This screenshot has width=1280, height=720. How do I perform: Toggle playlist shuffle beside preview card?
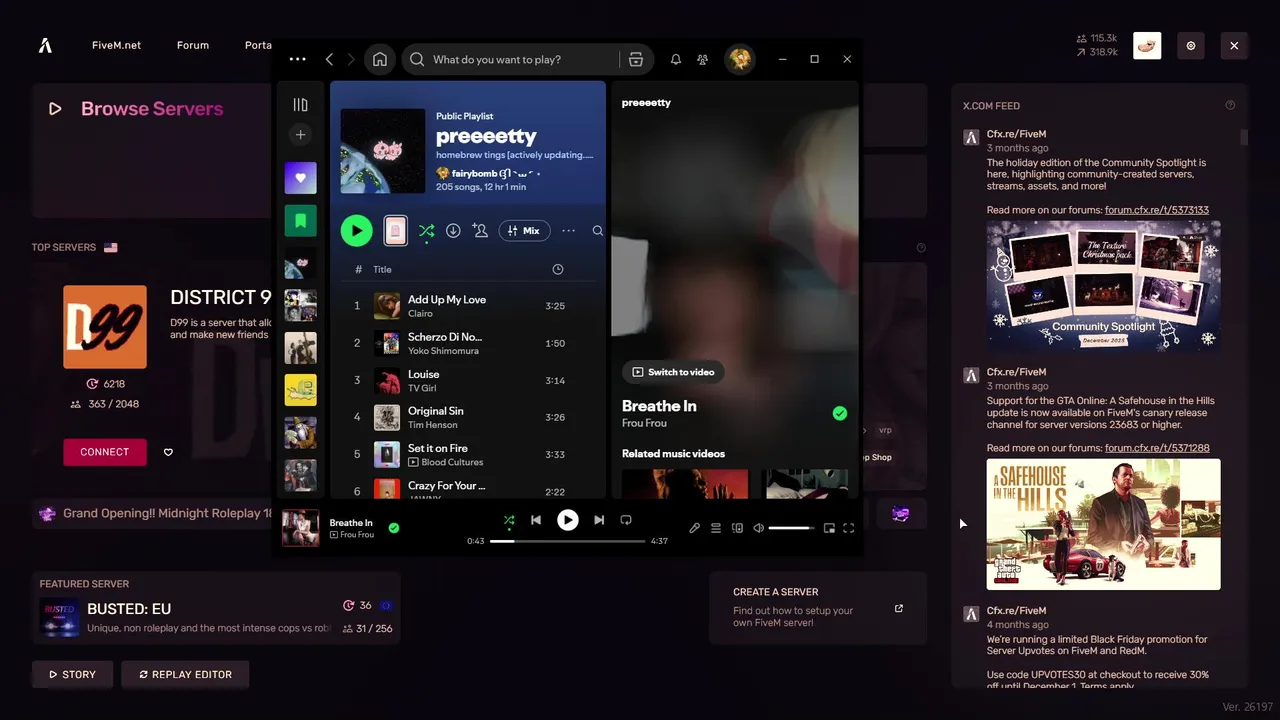[426, 230]
